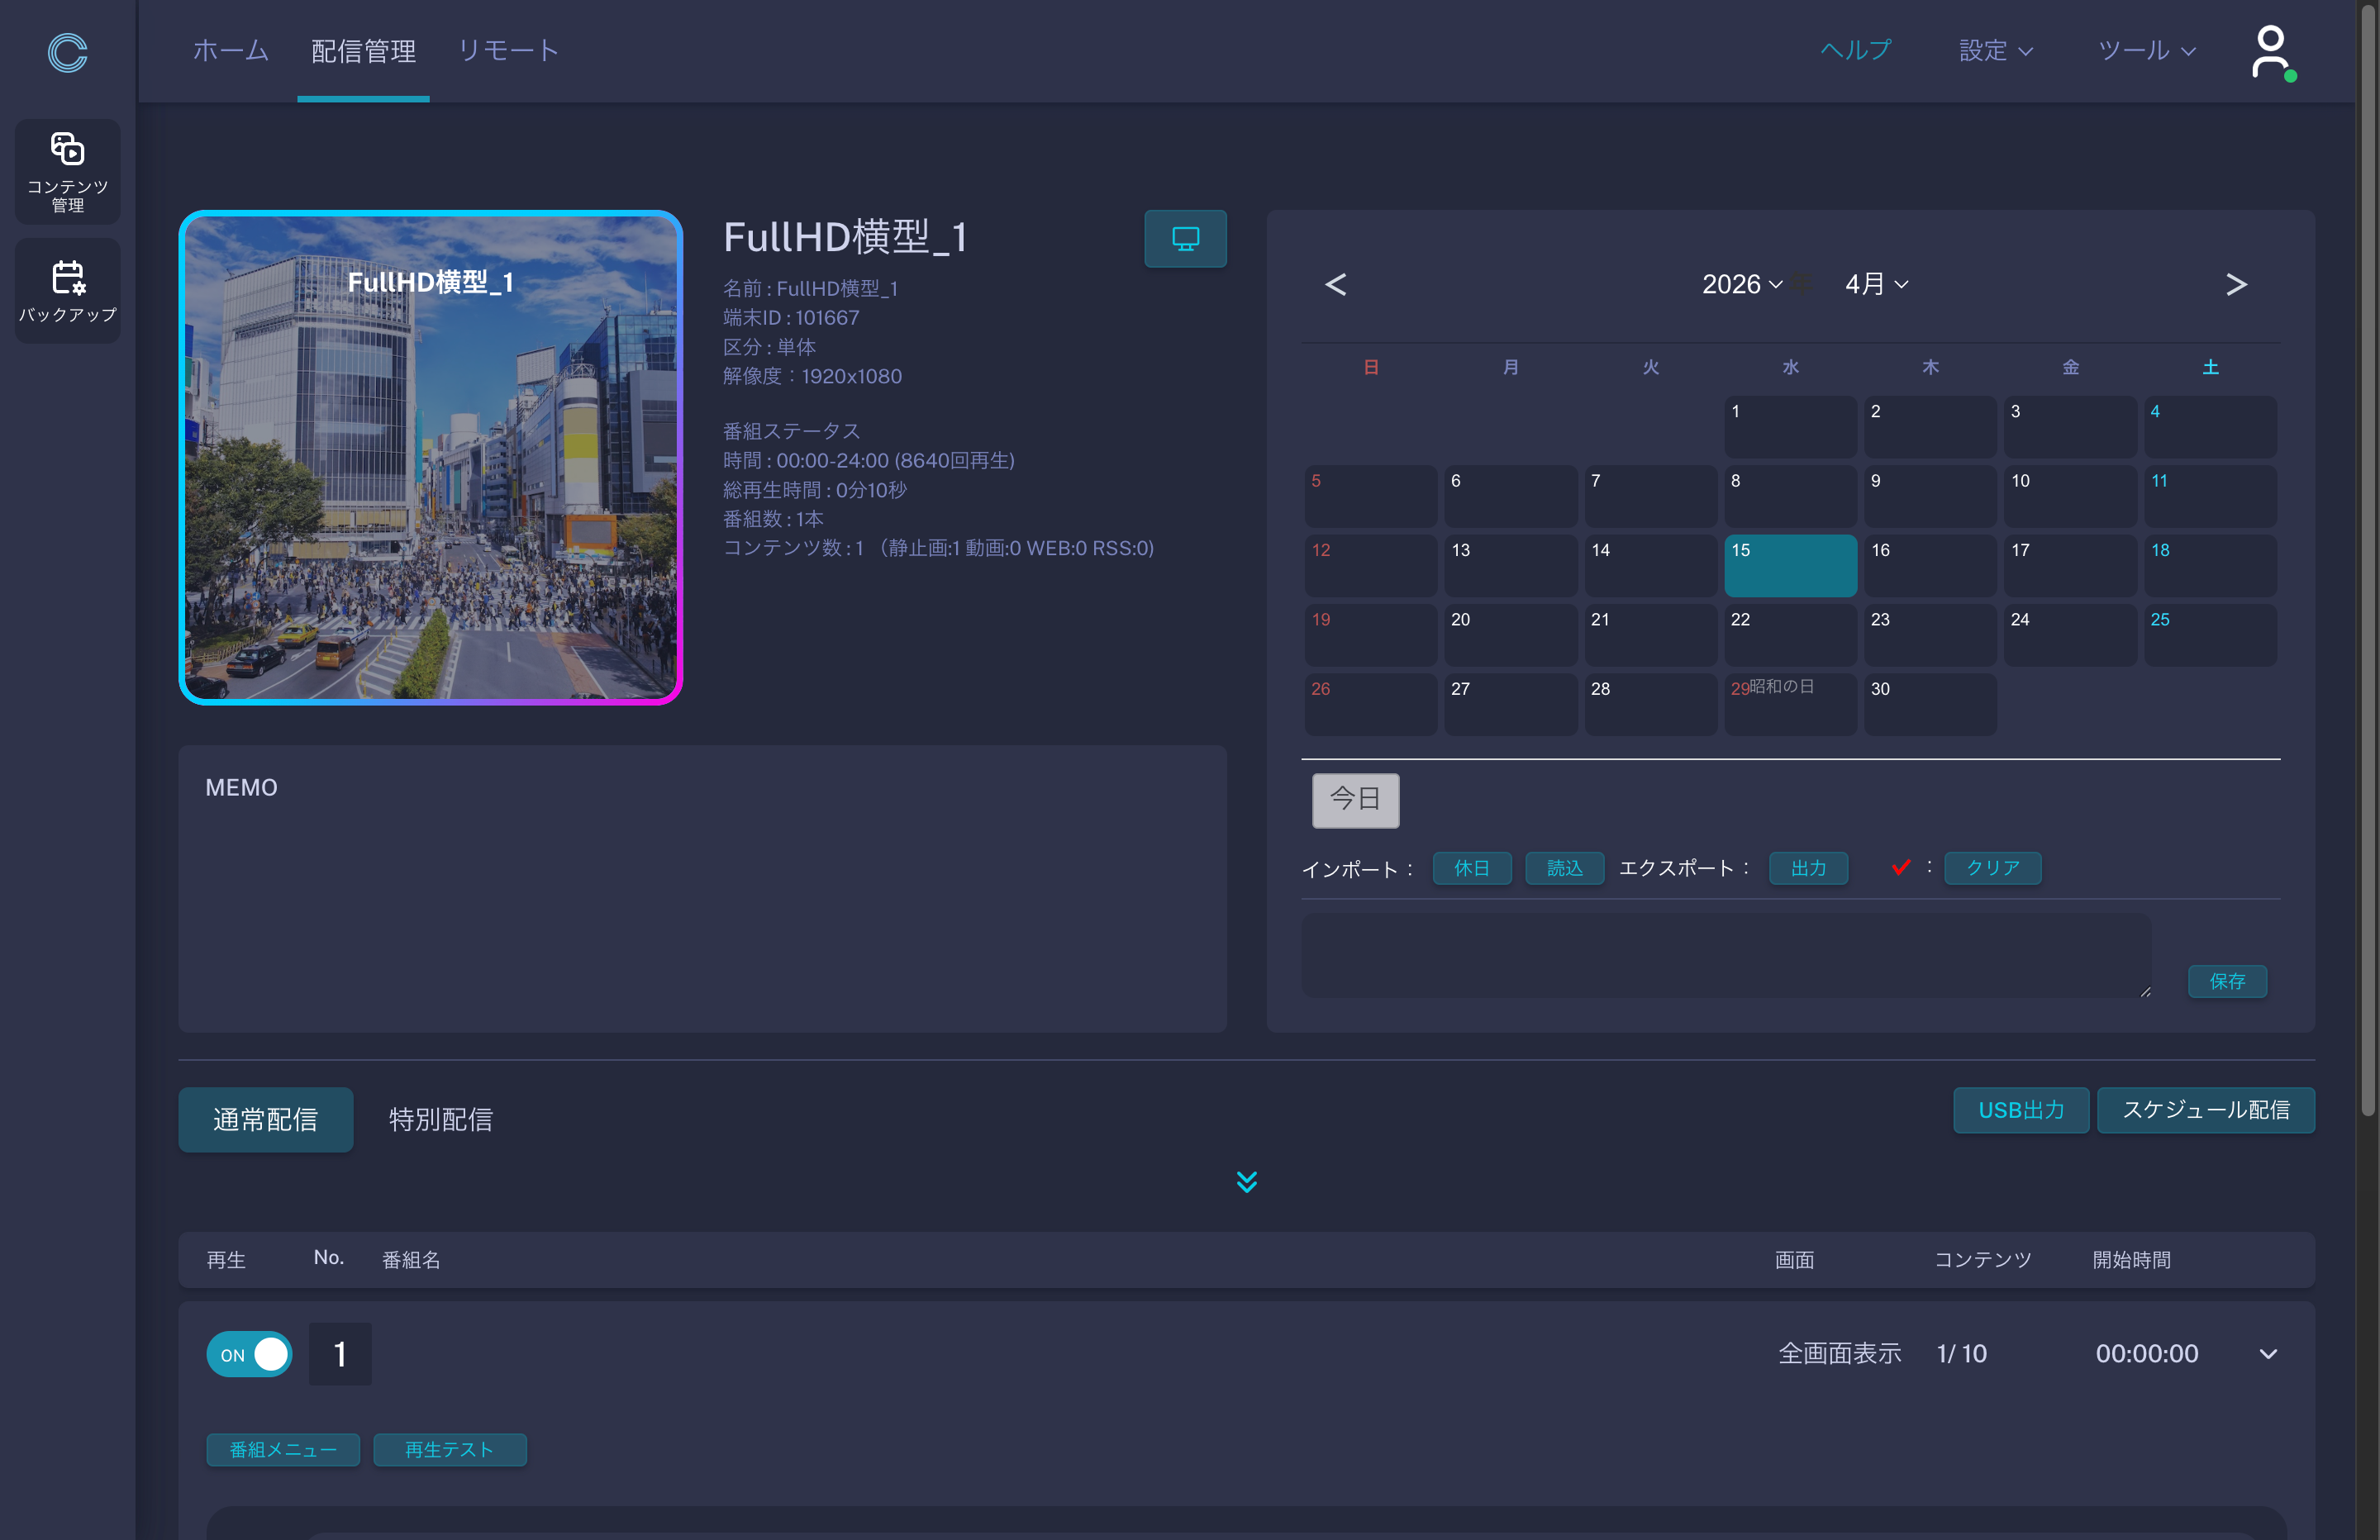This screenshot has height=1540, width=2380.
Task: Click the red checkmark icon
Action: coord(1901,867)
